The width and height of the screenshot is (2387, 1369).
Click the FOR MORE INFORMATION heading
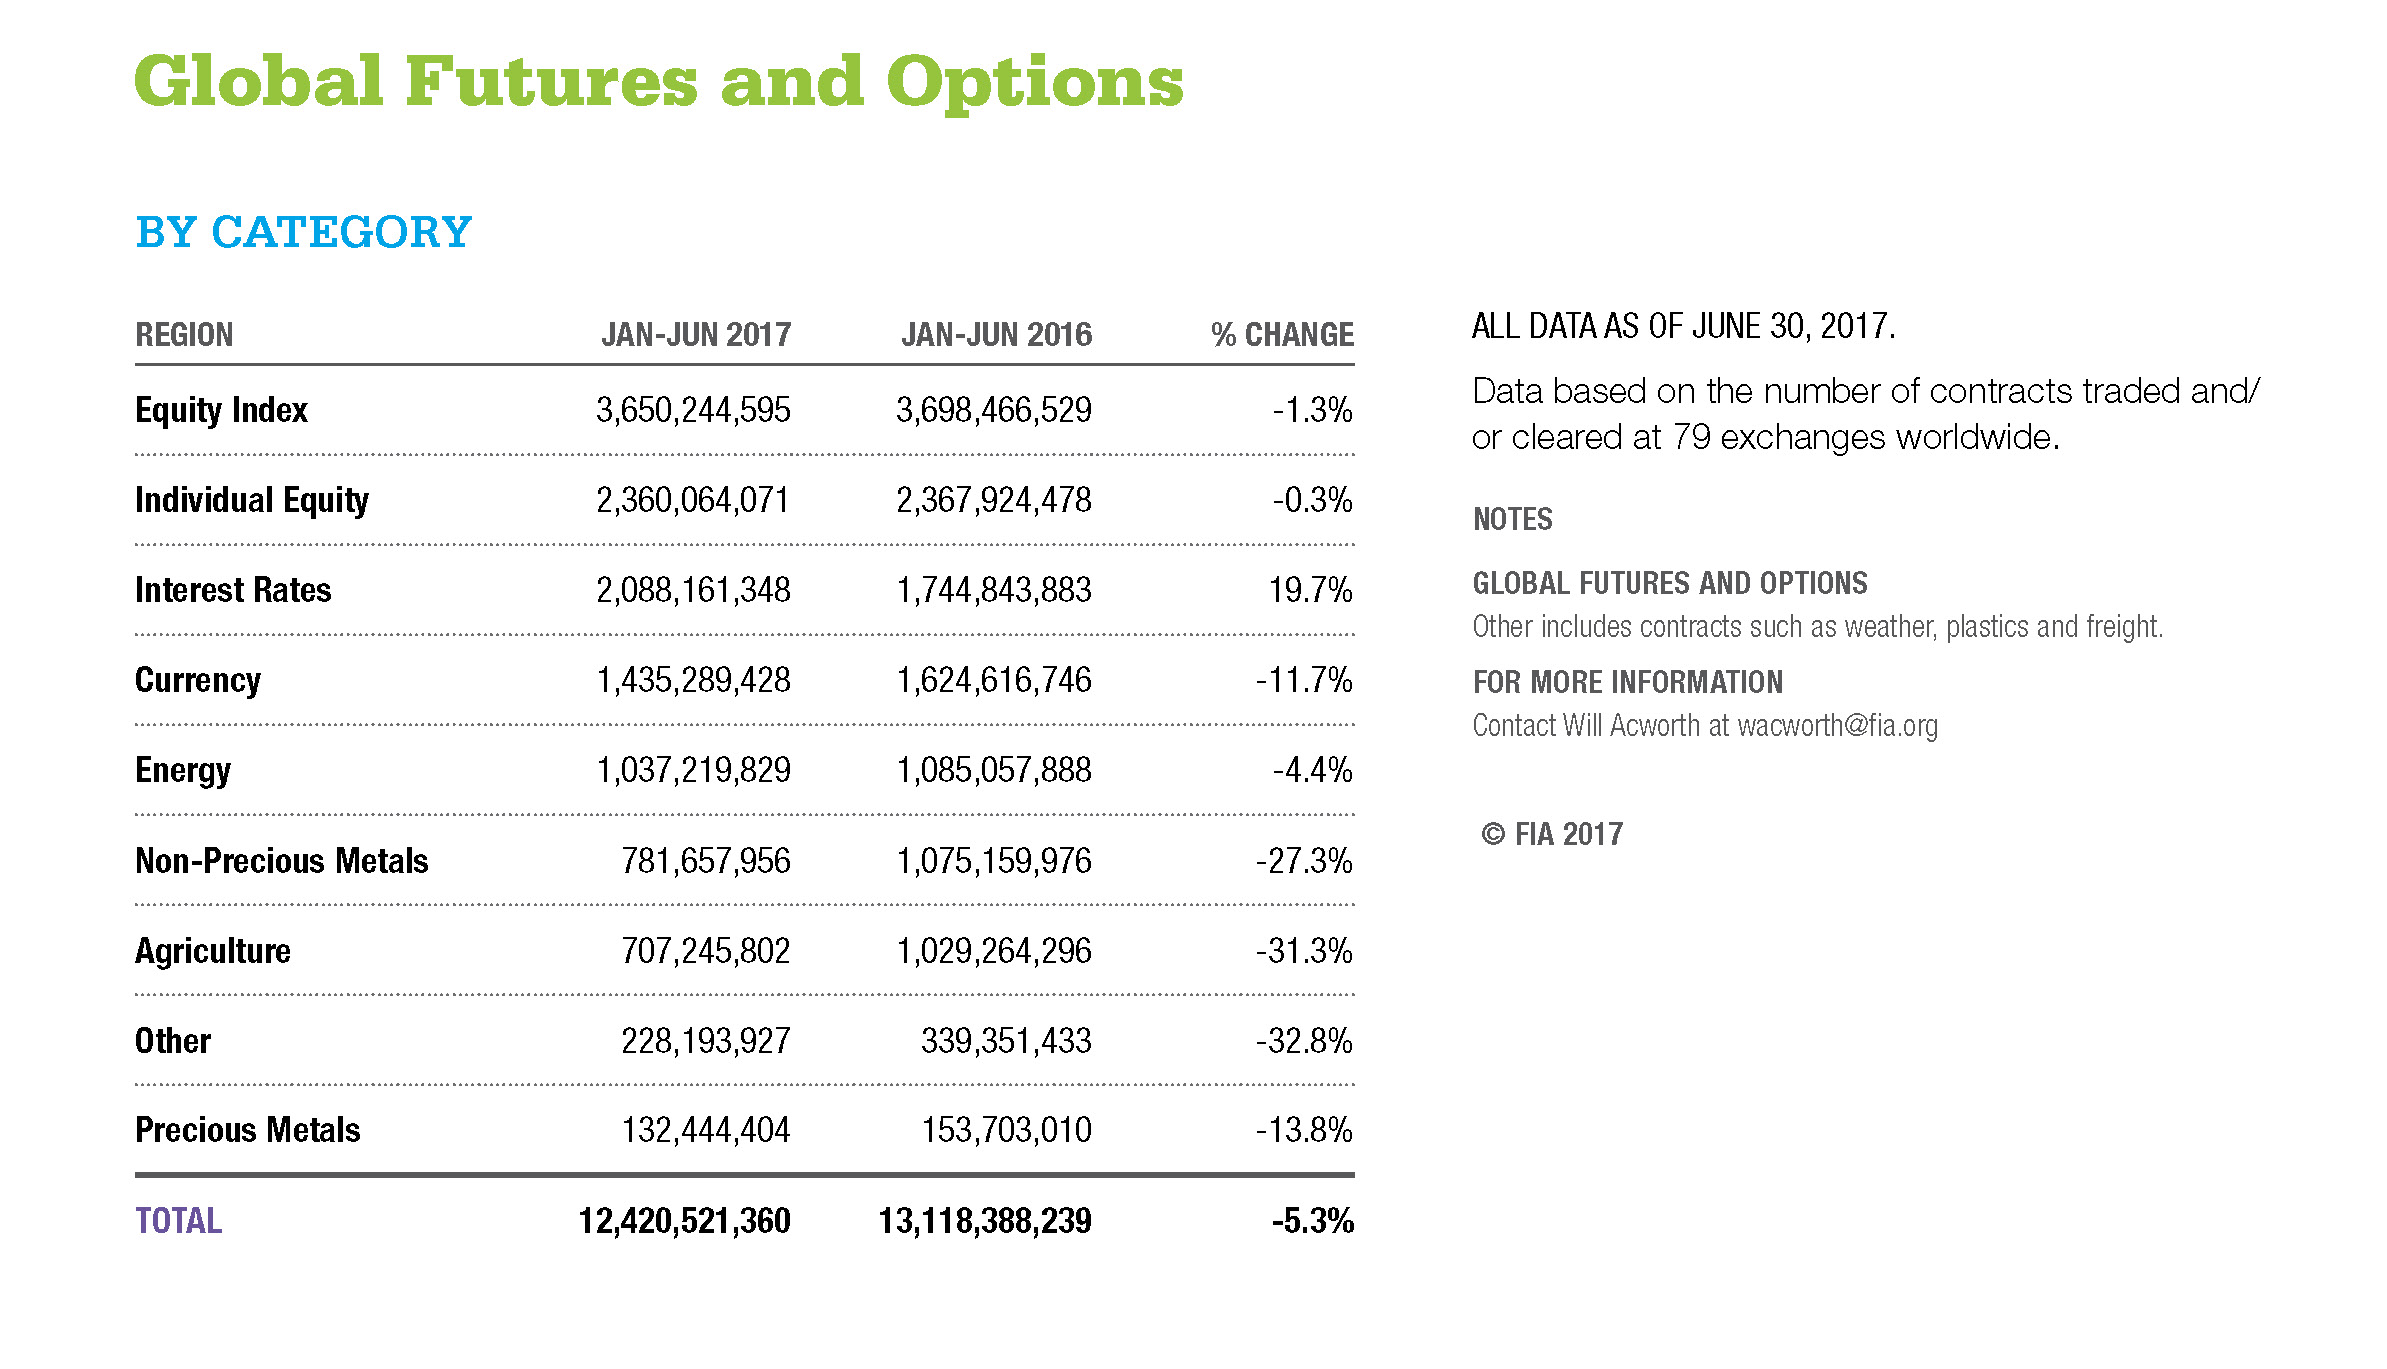1627,682
